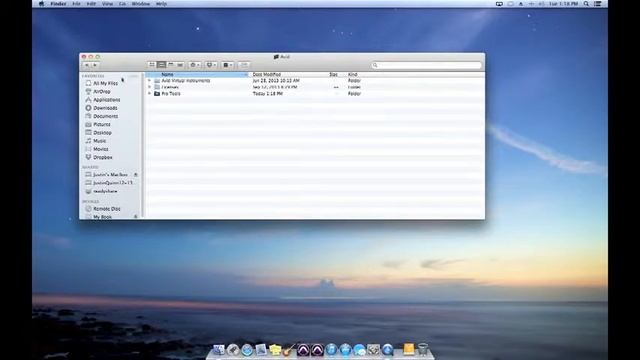Open the item arrangement dropdown
The height and width of the screenshot is (360, 640).
[x=227, y=65]
